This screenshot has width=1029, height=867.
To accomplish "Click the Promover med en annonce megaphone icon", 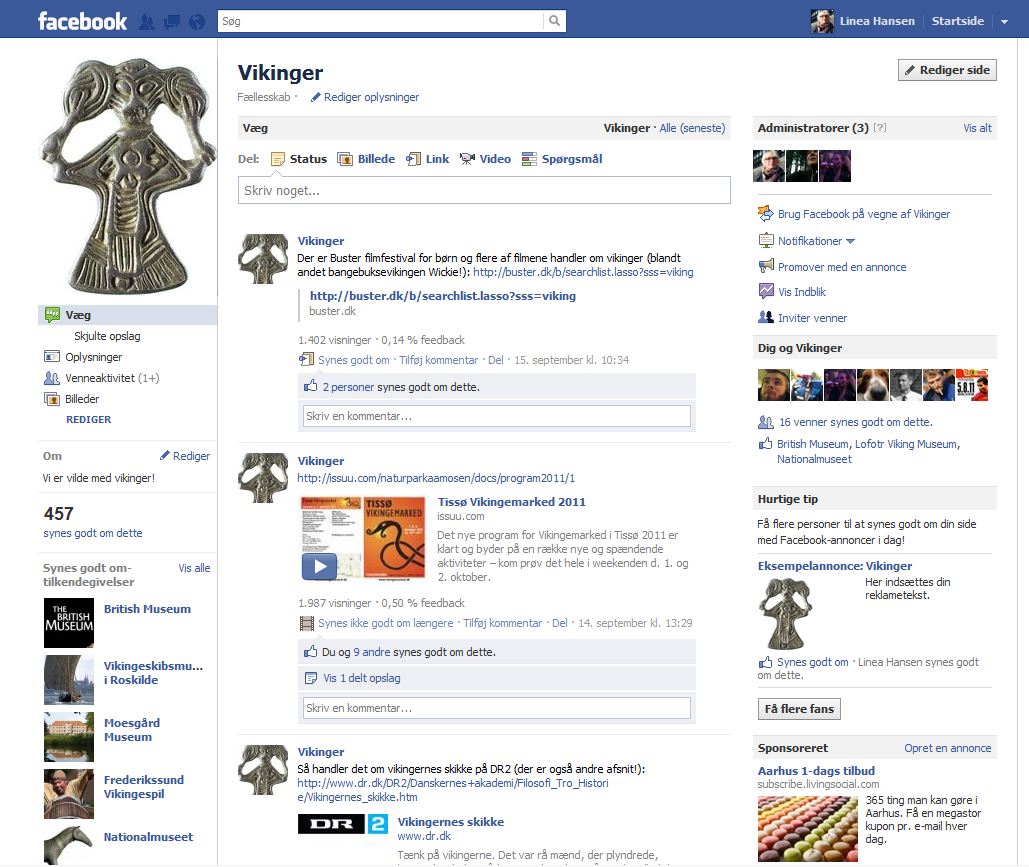I will [766, 266].
